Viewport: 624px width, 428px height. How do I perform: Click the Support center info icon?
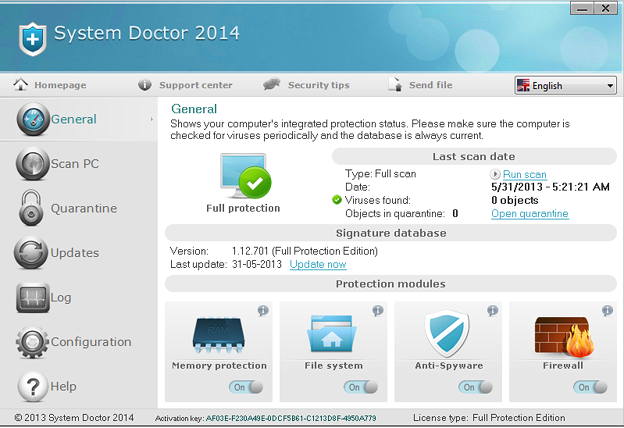pos(145,85)
